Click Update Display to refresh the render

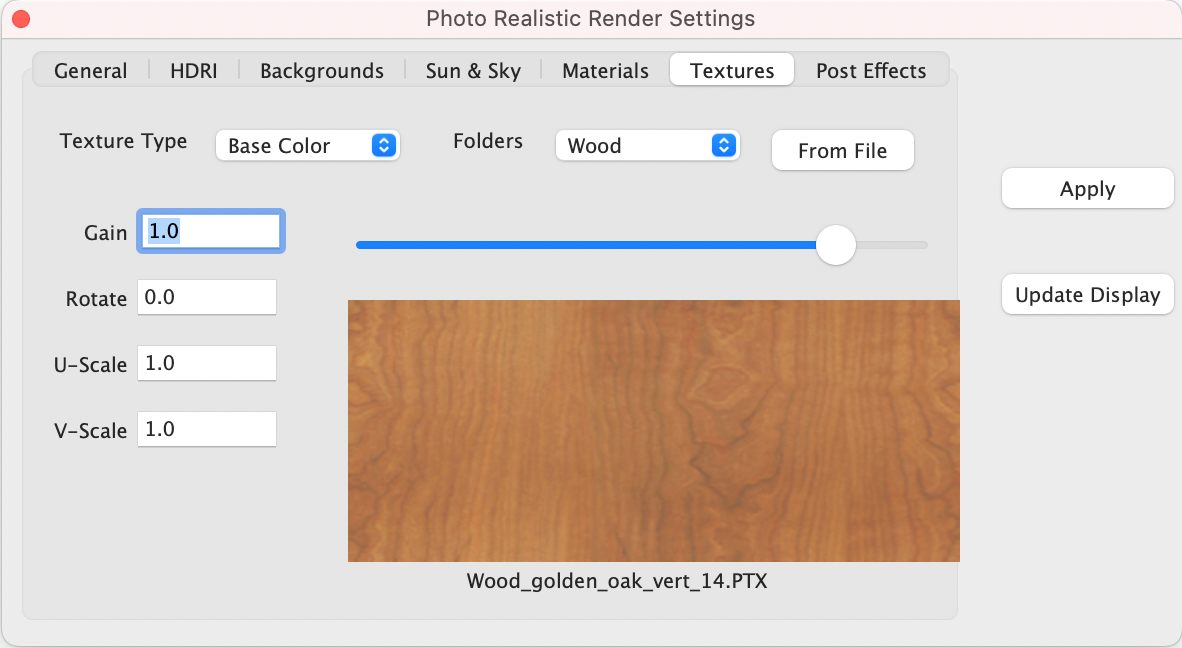click(x=1087, y=294)
